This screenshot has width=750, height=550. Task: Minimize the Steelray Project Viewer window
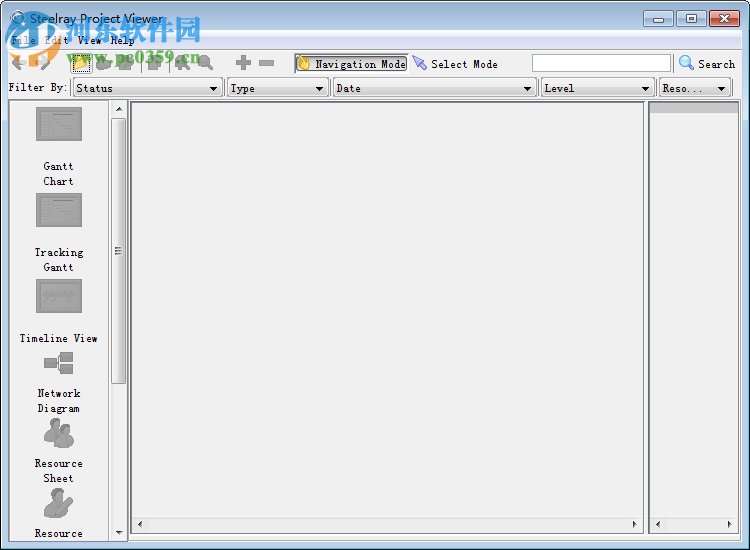pos(658,19)
